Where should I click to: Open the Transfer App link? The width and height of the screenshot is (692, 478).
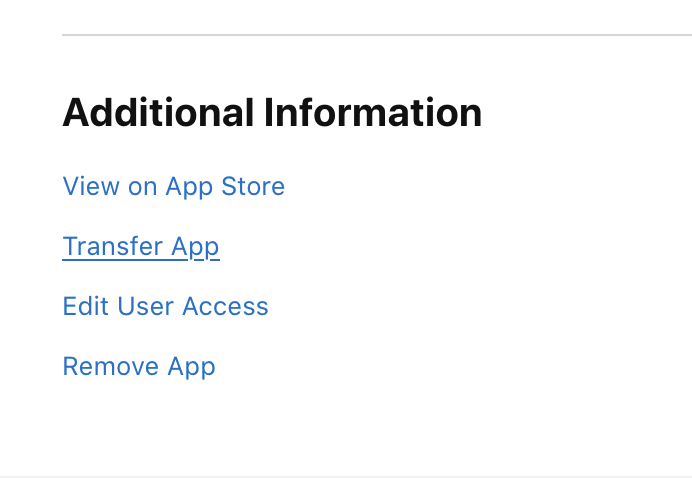click(x=141, y=247)
